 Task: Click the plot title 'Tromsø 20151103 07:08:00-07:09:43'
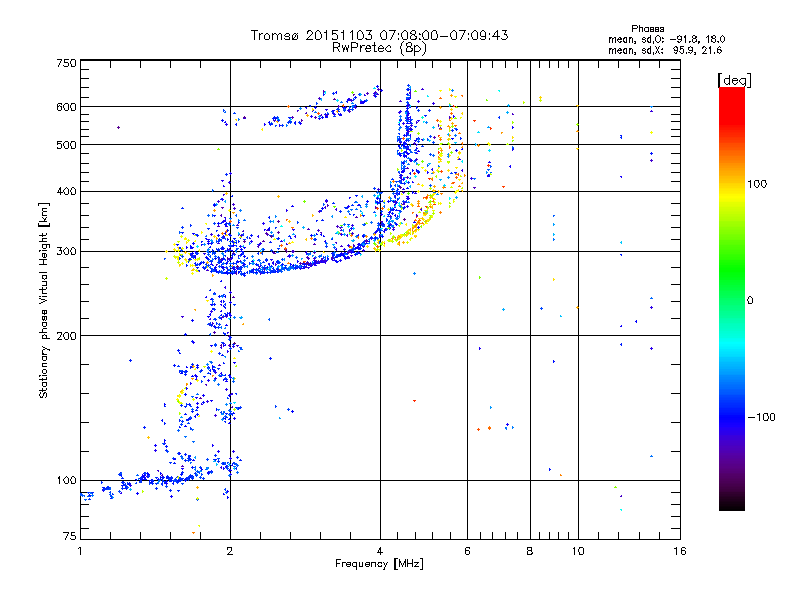click(x=380, y=35)
